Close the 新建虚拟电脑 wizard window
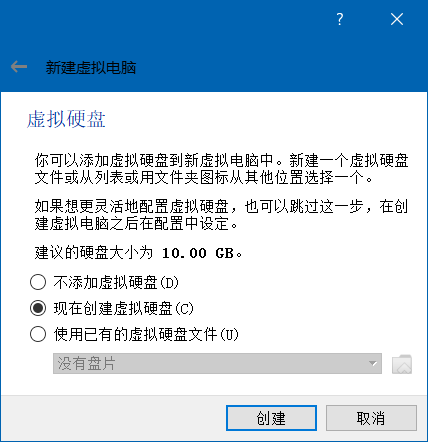The width and height of the screenshot is (428, 442). (x=397, y=19)
